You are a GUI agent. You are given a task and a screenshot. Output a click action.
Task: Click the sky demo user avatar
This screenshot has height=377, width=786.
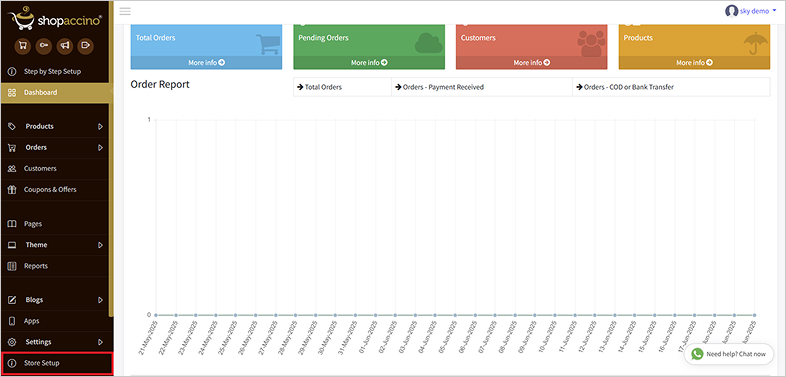(x=731, y=11)
